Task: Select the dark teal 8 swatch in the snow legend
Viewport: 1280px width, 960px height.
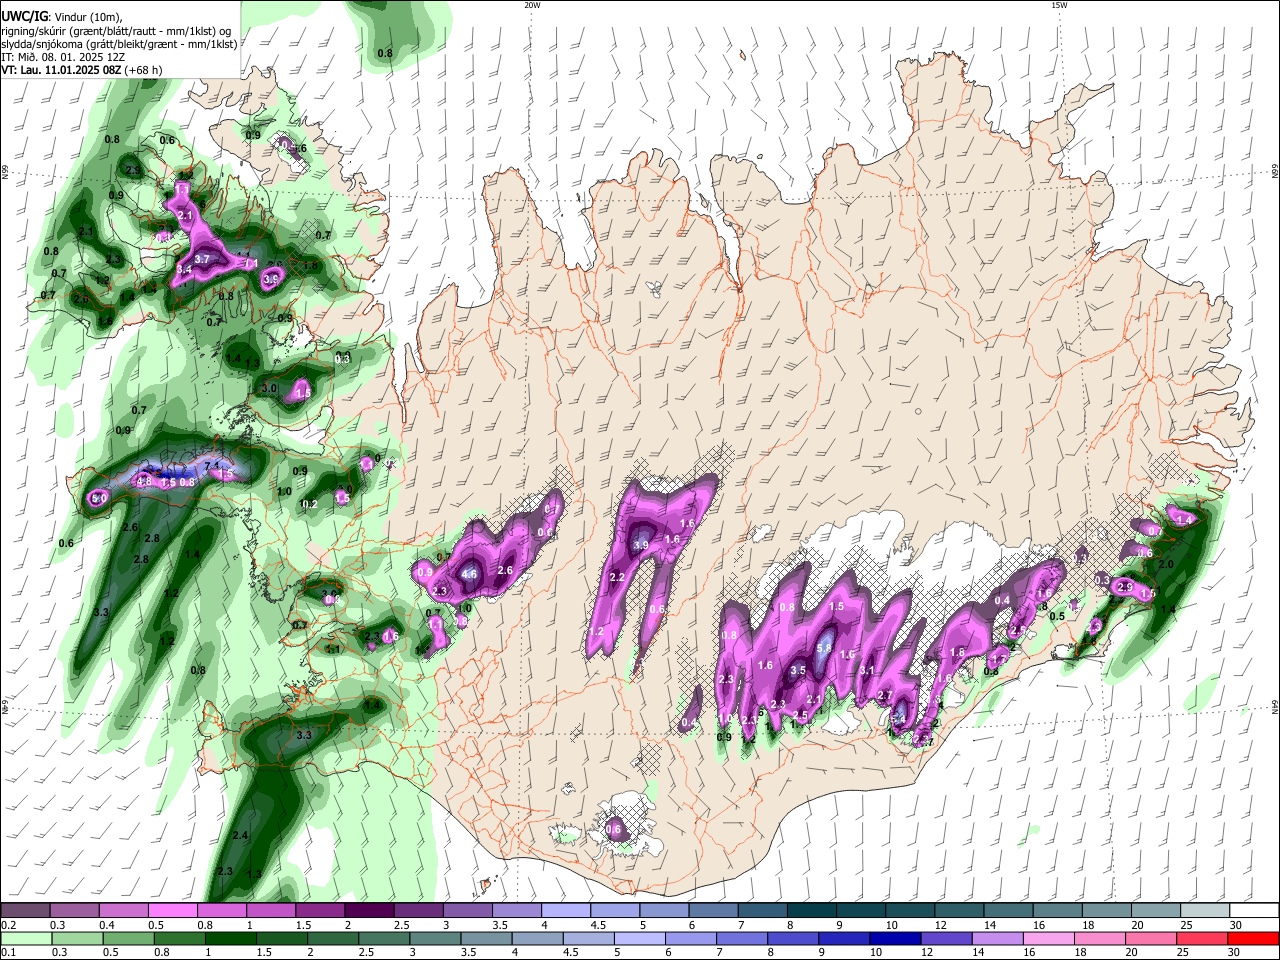Action: click(x=811, y=911)
